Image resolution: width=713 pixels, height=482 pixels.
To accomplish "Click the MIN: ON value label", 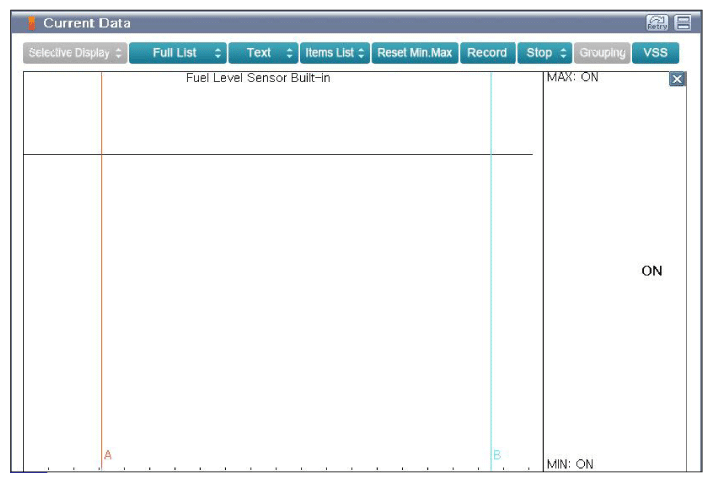I will coord(570,464).
